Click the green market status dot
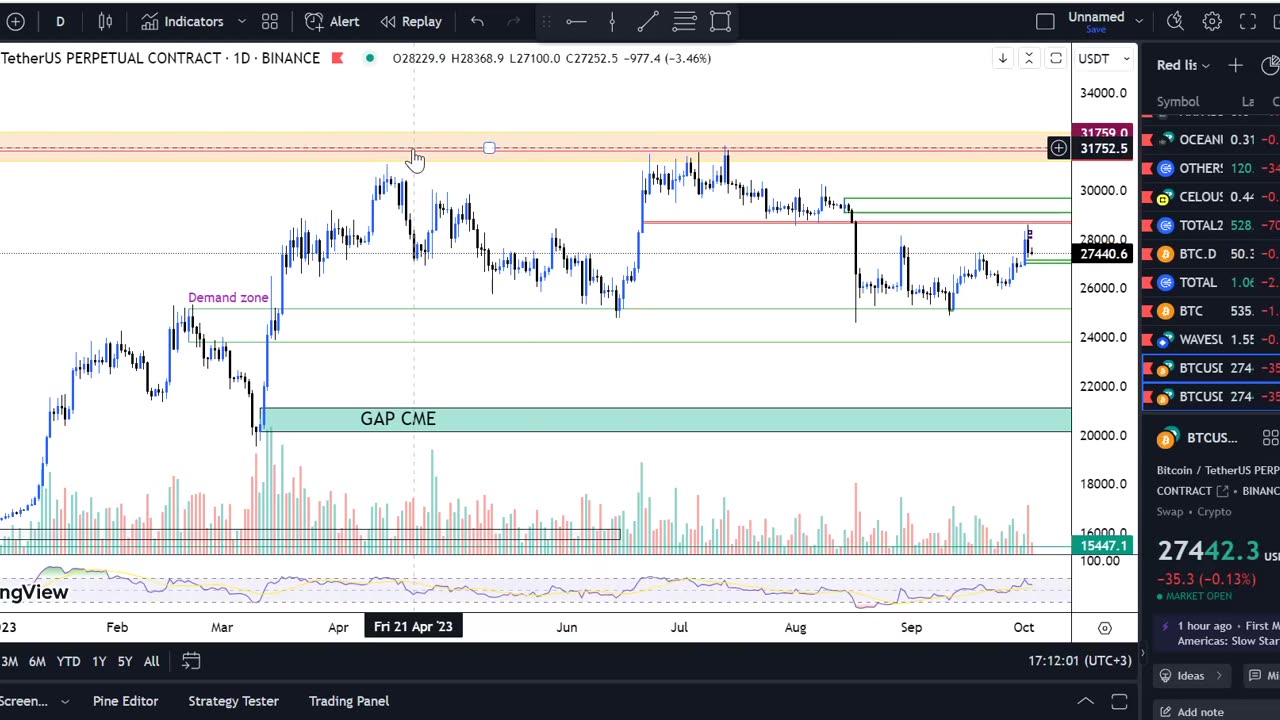Screen dimensions: 1280x720 click(370, 58)
